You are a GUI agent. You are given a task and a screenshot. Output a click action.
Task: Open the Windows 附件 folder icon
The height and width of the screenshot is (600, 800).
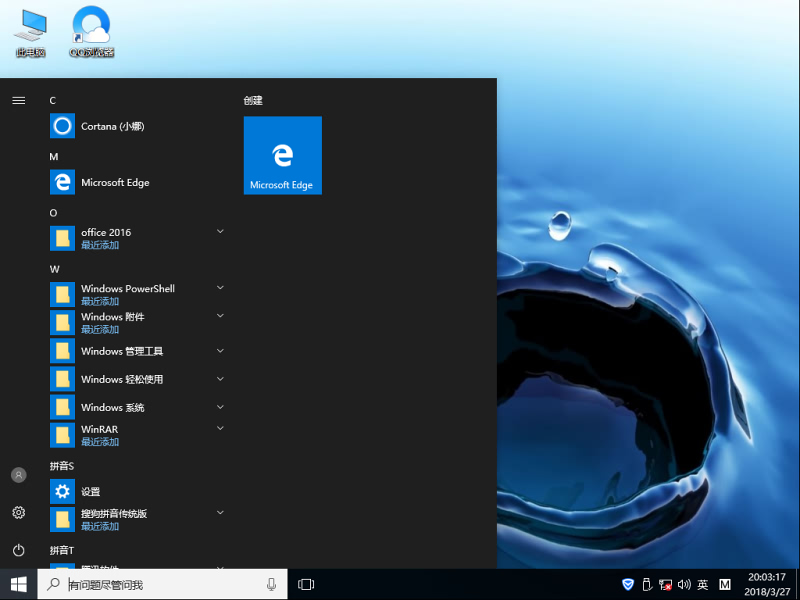(x=62, y=322)
